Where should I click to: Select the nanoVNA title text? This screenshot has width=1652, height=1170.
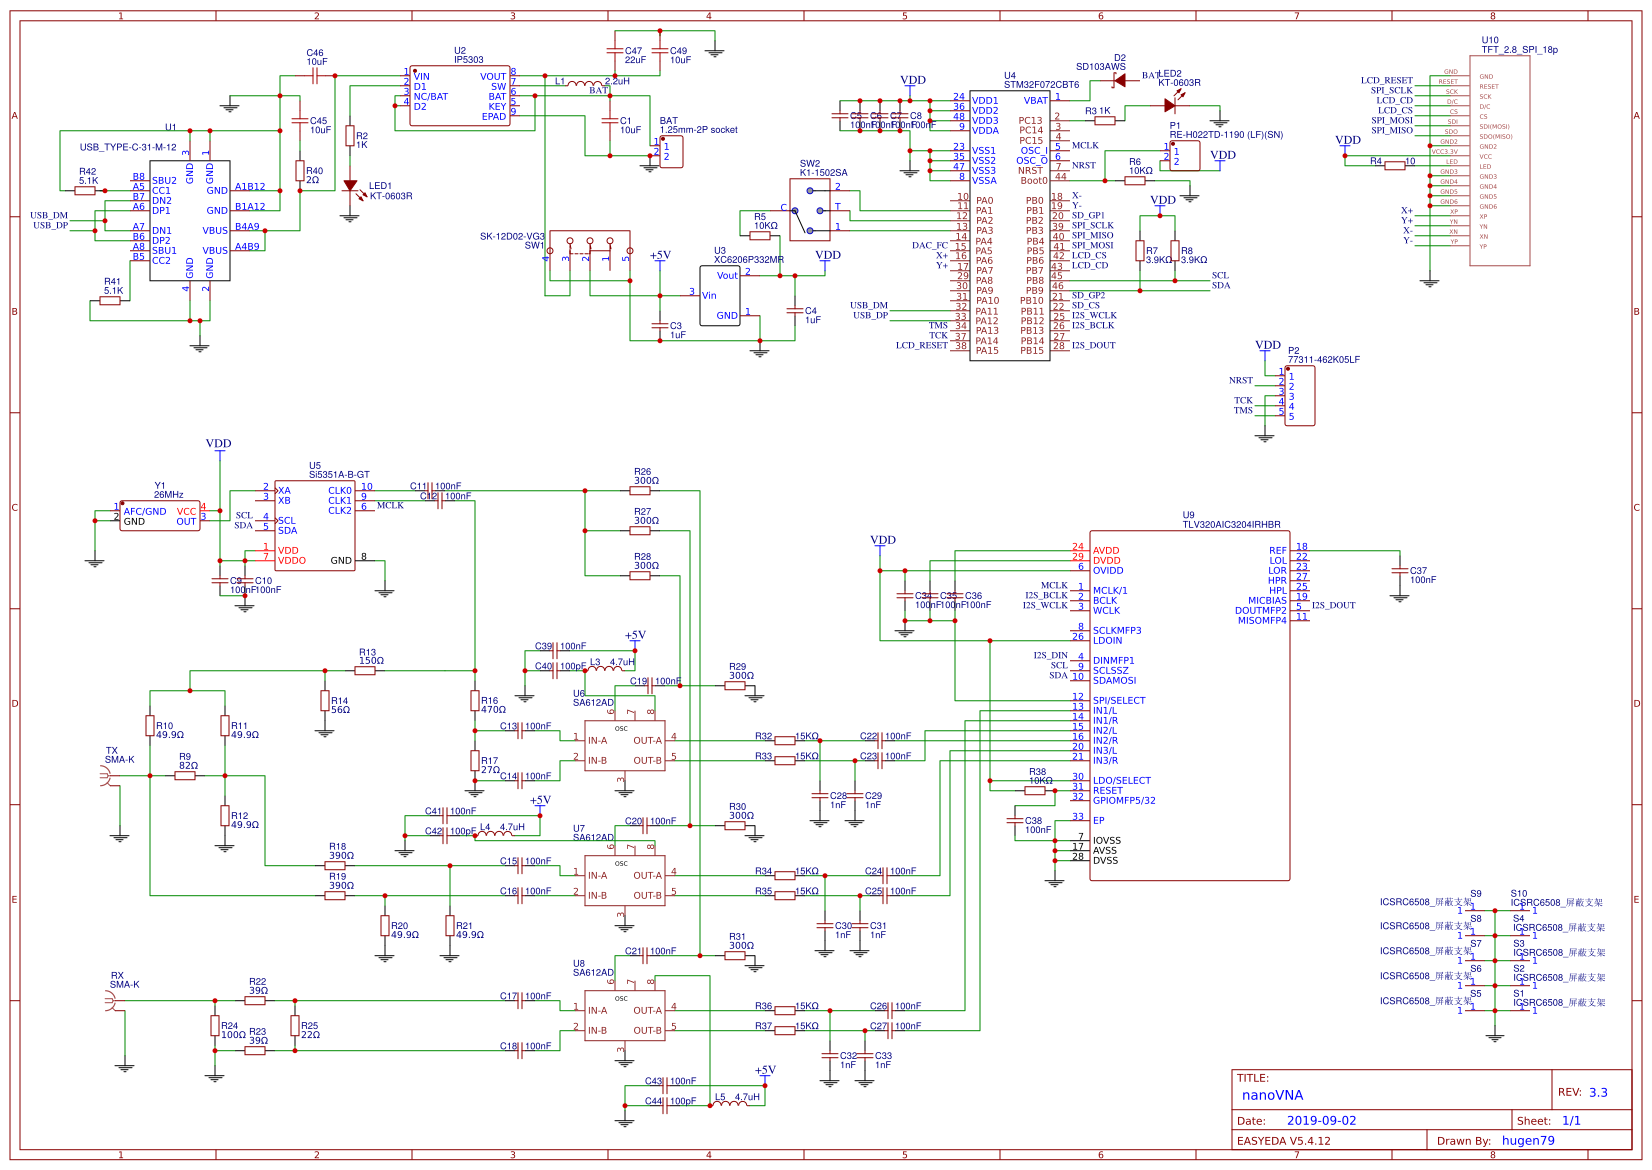pyautogui.click(x=1272, y=1095)
